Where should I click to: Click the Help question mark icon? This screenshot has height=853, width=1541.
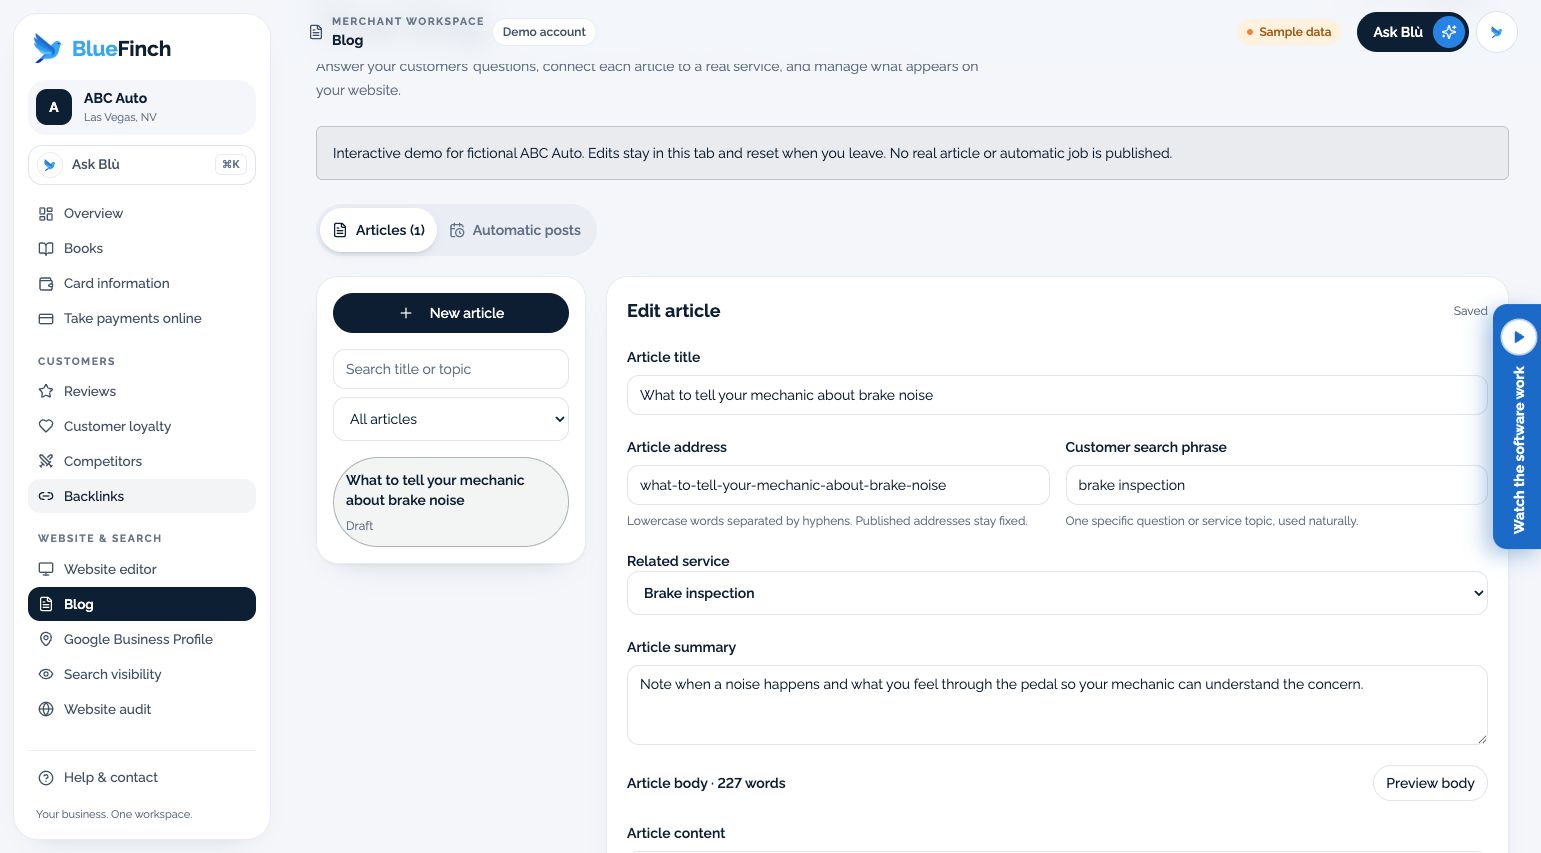point(46,777)
